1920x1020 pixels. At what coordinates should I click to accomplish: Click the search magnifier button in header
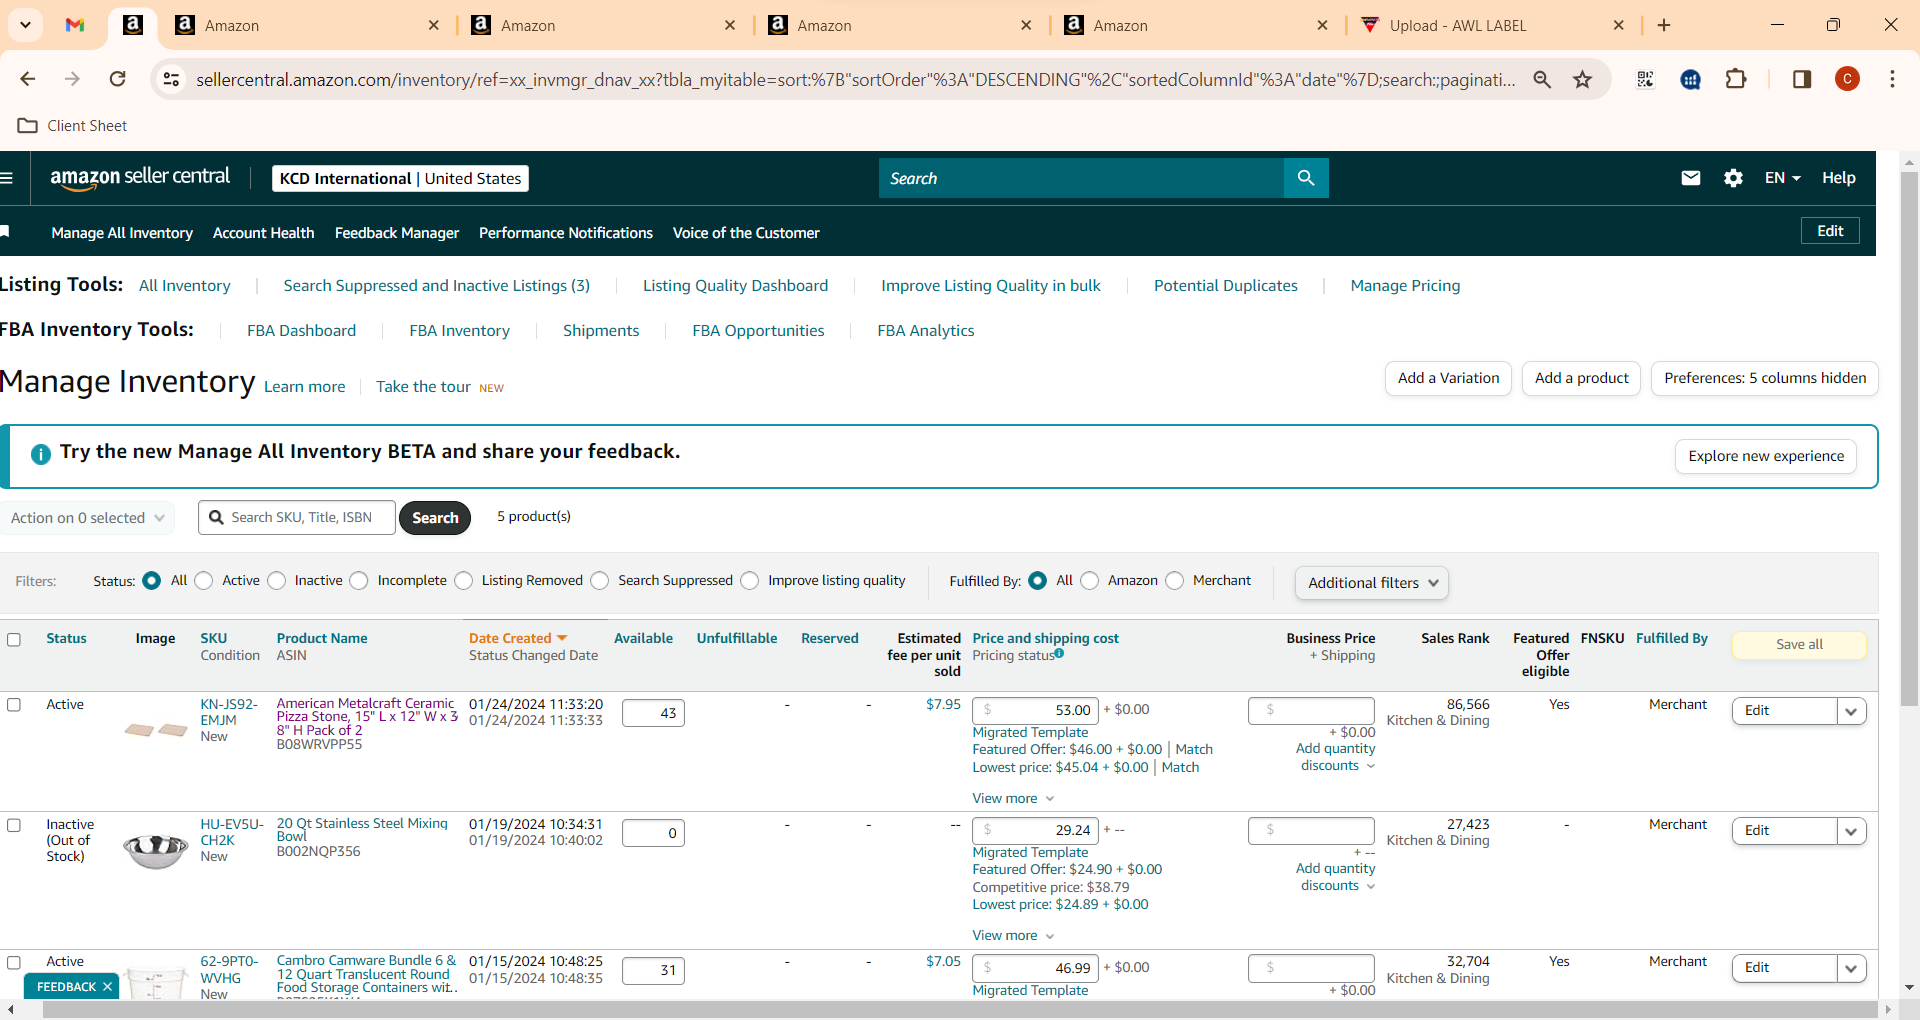pyautogui.click(x=1306, y=178)
